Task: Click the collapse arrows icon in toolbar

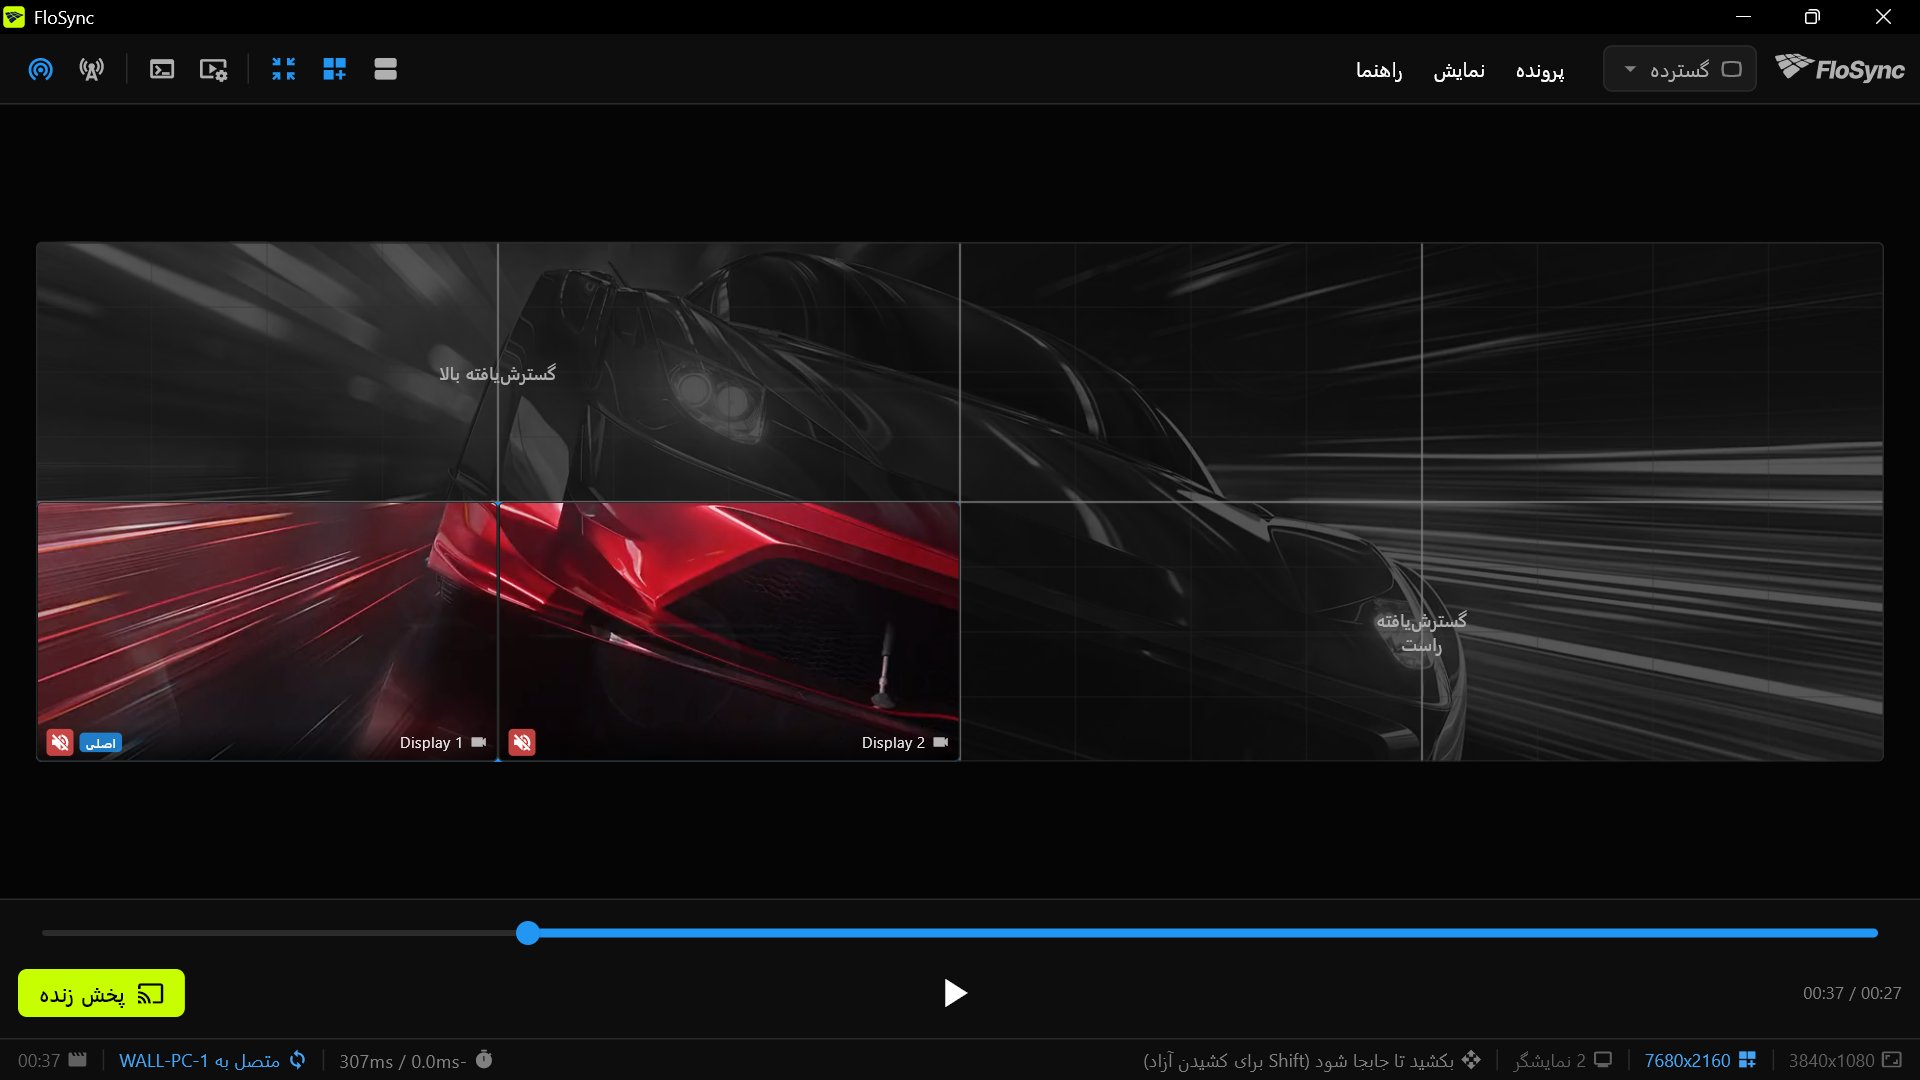Action: tap(284, 69)
